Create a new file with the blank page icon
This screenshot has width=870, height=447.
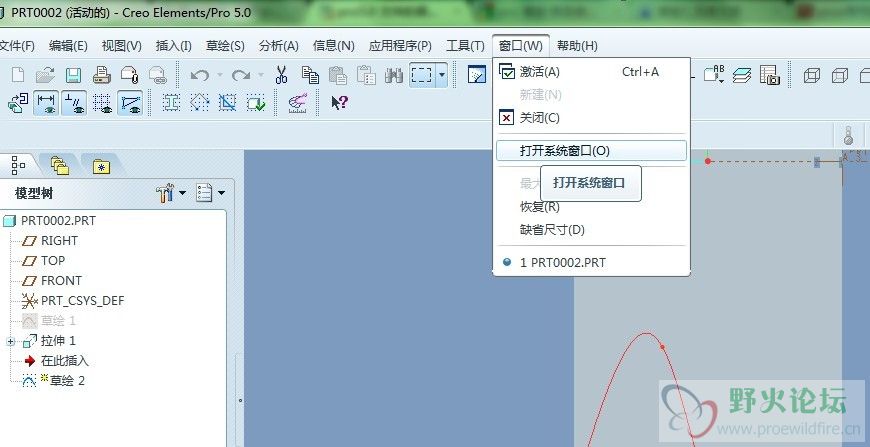pyautogui.click(x=18, y=75)
